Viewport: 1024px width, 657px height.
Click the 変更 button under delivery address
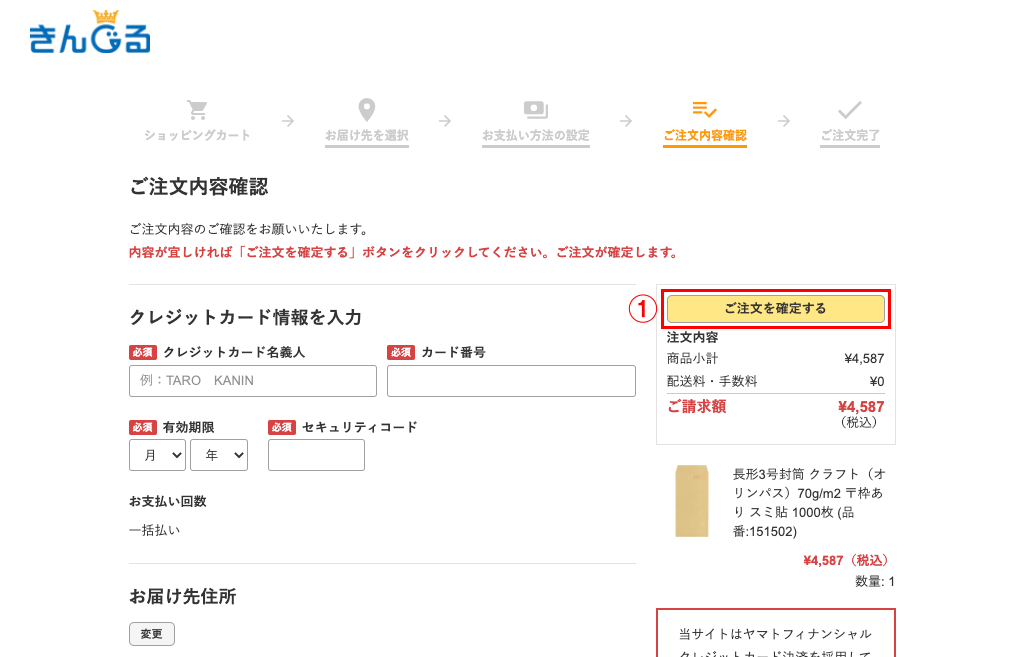tap(151, 634)
